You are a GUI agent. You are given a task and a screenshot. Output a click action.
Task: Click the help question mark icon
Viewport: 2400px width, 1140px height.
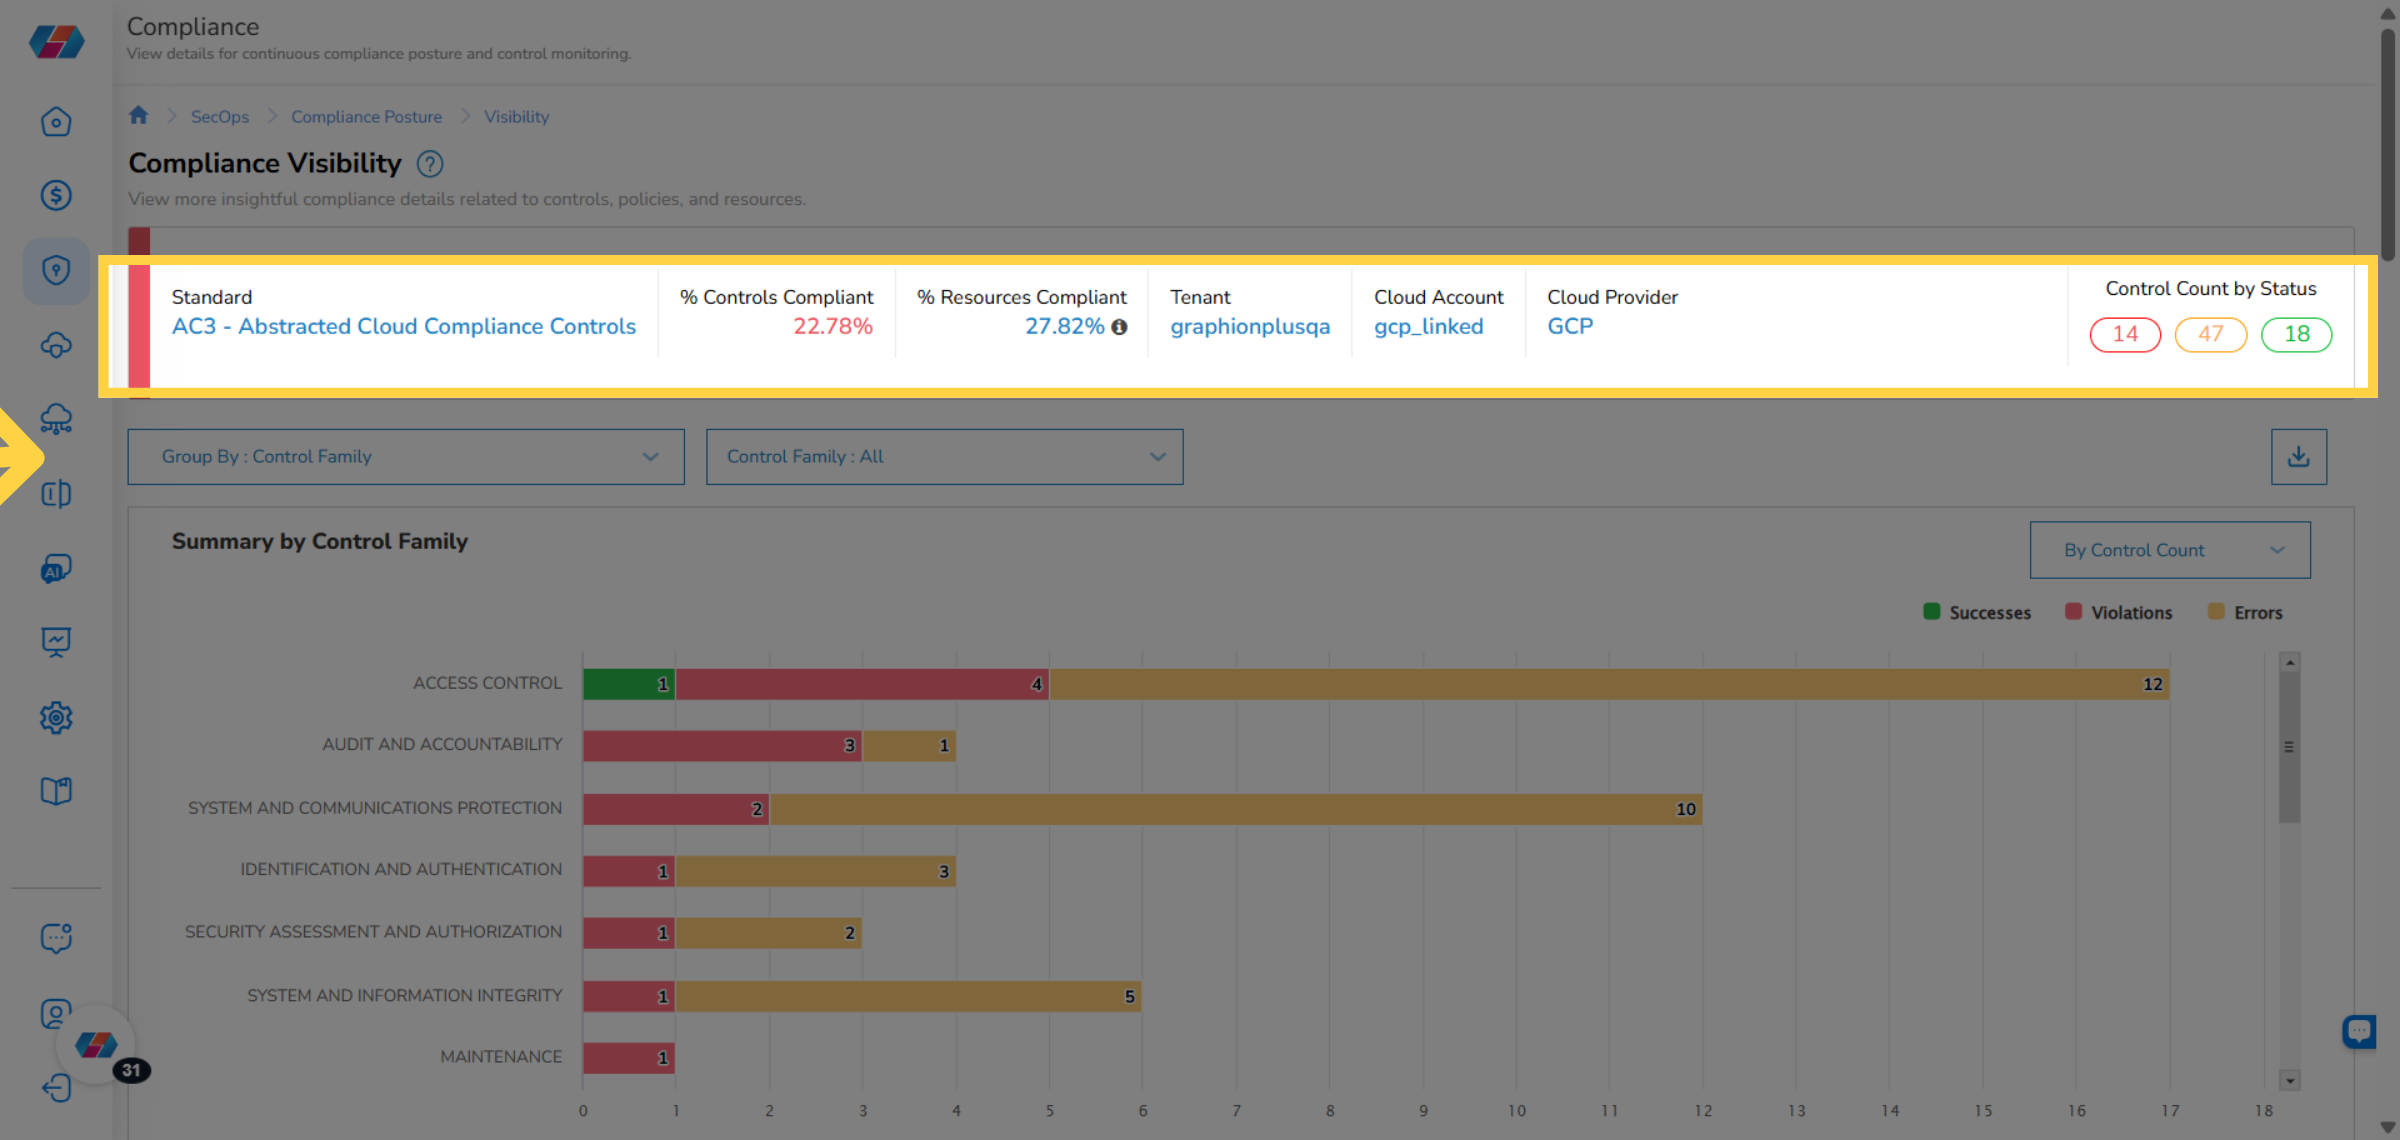tap(430, 164)
